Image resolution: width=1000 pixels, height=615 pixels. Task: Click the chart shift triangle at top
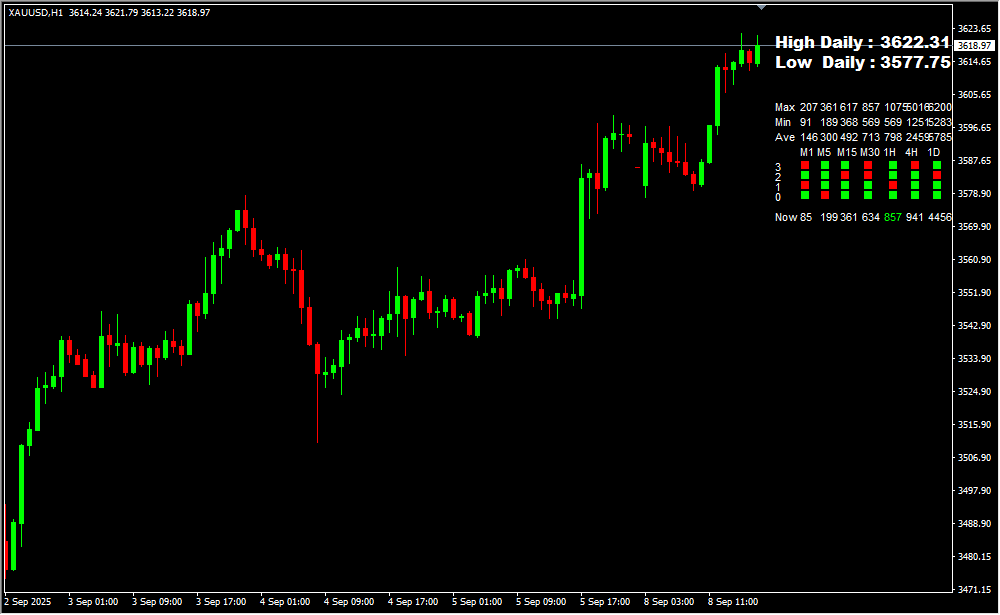pyautogui.click(x=762, y=7)
